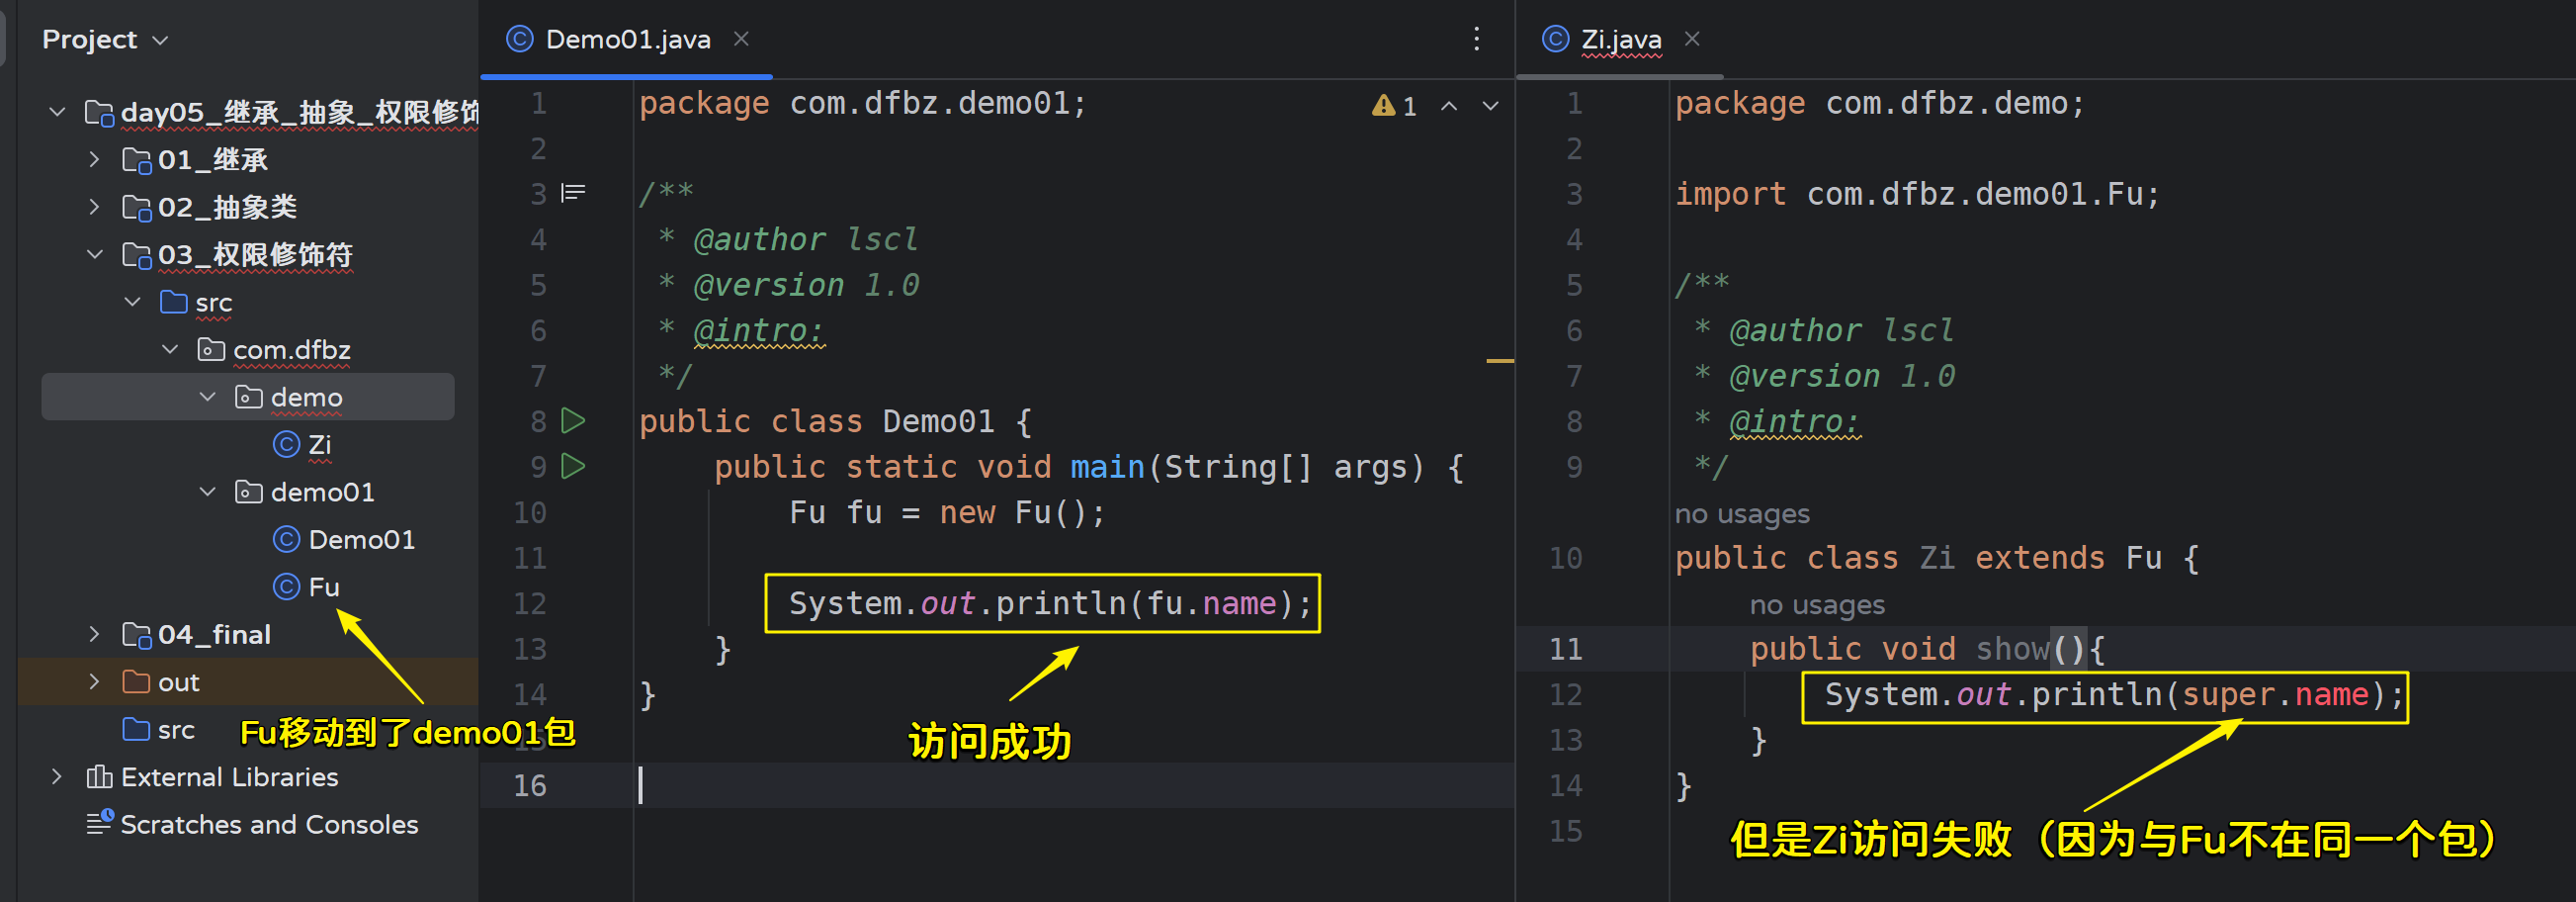Click the 'no usages' hint above class Zi
The width and height of the screenshot is (2576, 902).
point(1741,514)
